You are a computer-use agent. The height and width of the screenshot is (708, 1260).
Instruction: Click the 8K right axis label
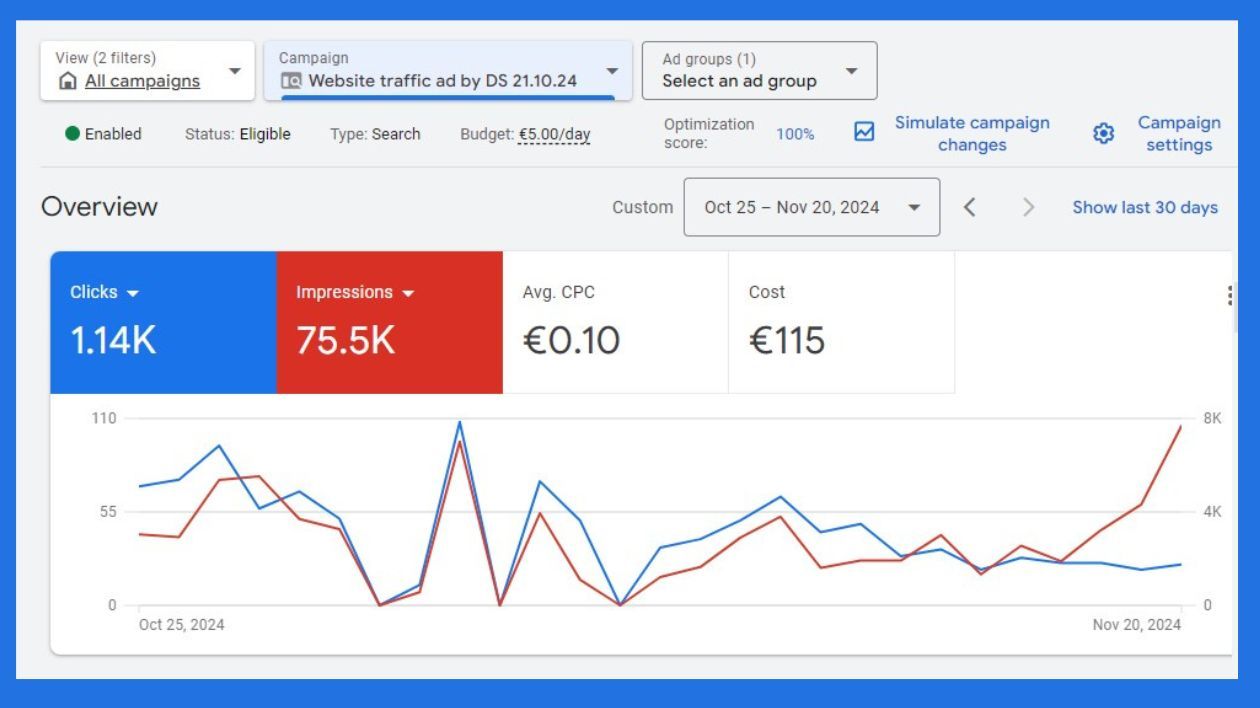[x=1212, y=418]
